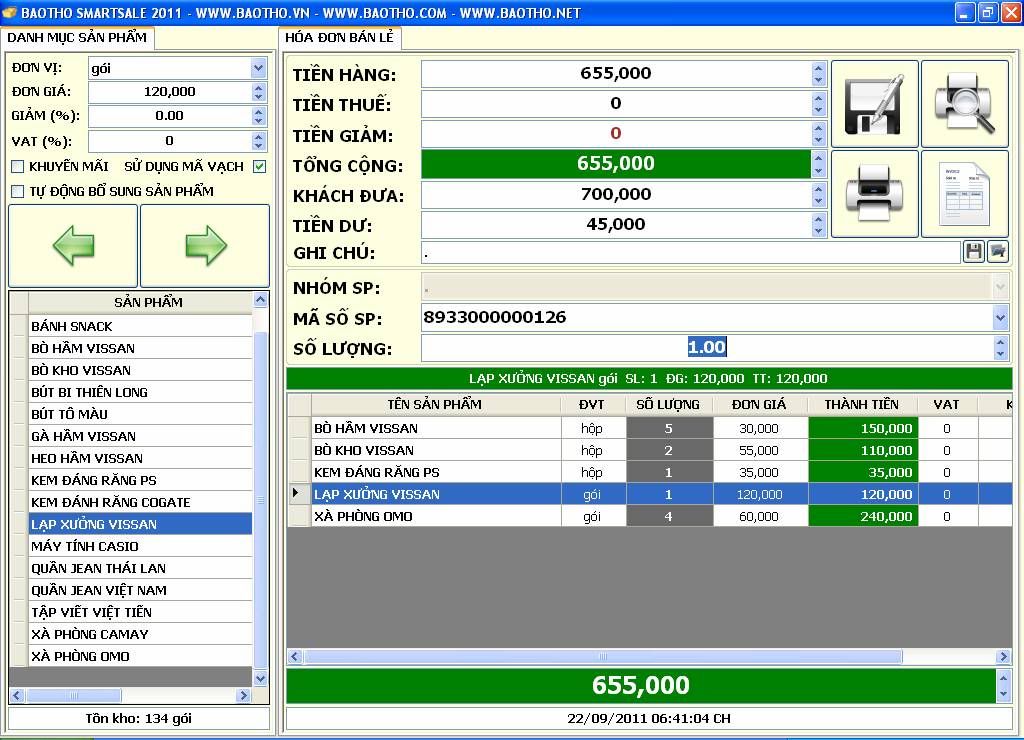Click the green left arrow button
This screenshot has height=740, width=1024.
click(x=73, y=246)
